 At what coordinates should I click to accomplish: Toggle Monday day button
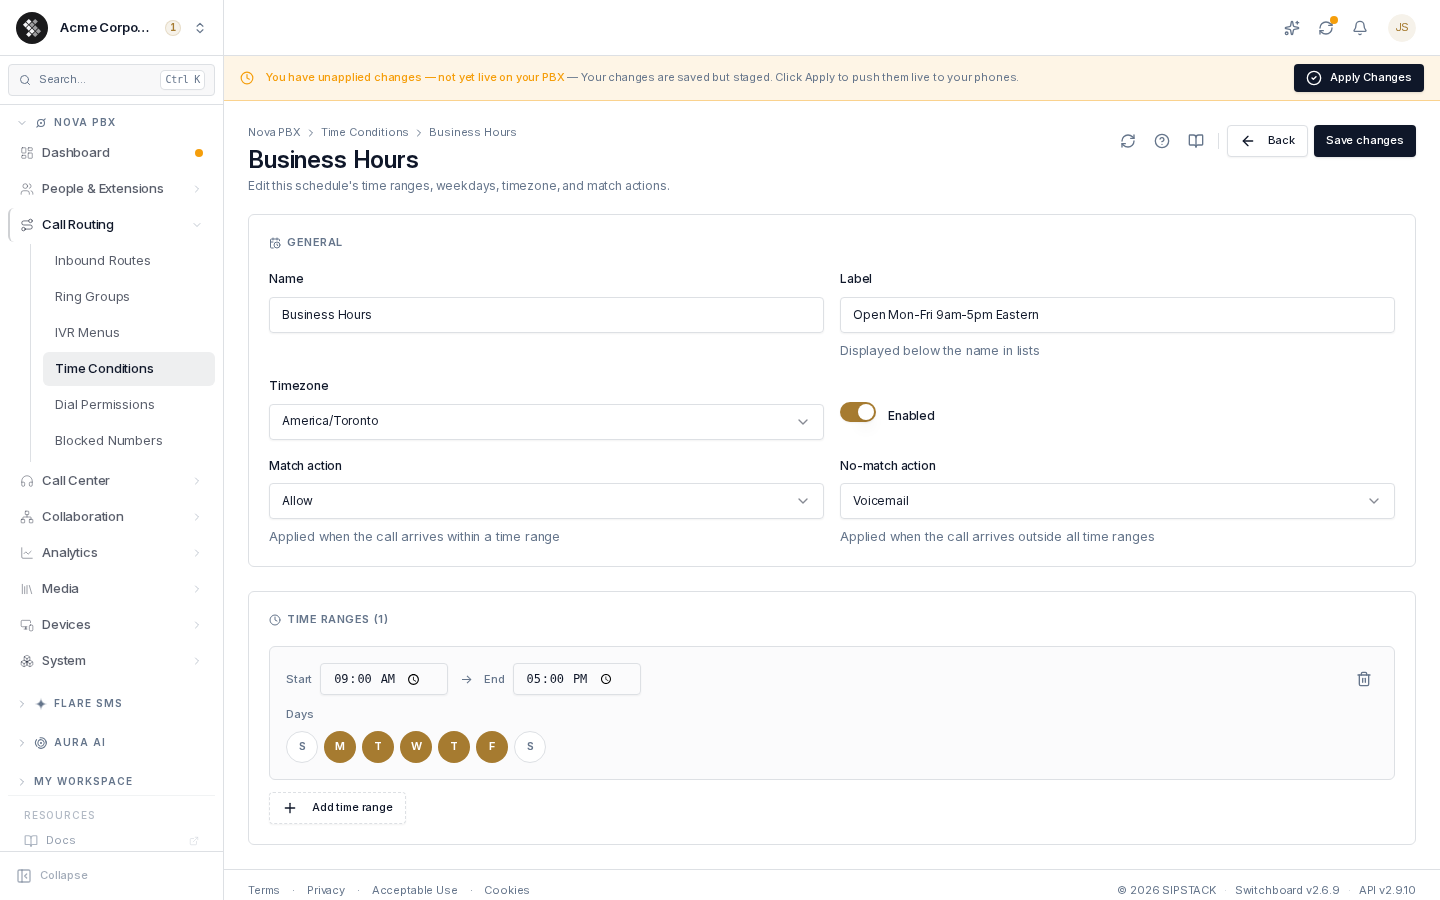click(x=340, y=747)
